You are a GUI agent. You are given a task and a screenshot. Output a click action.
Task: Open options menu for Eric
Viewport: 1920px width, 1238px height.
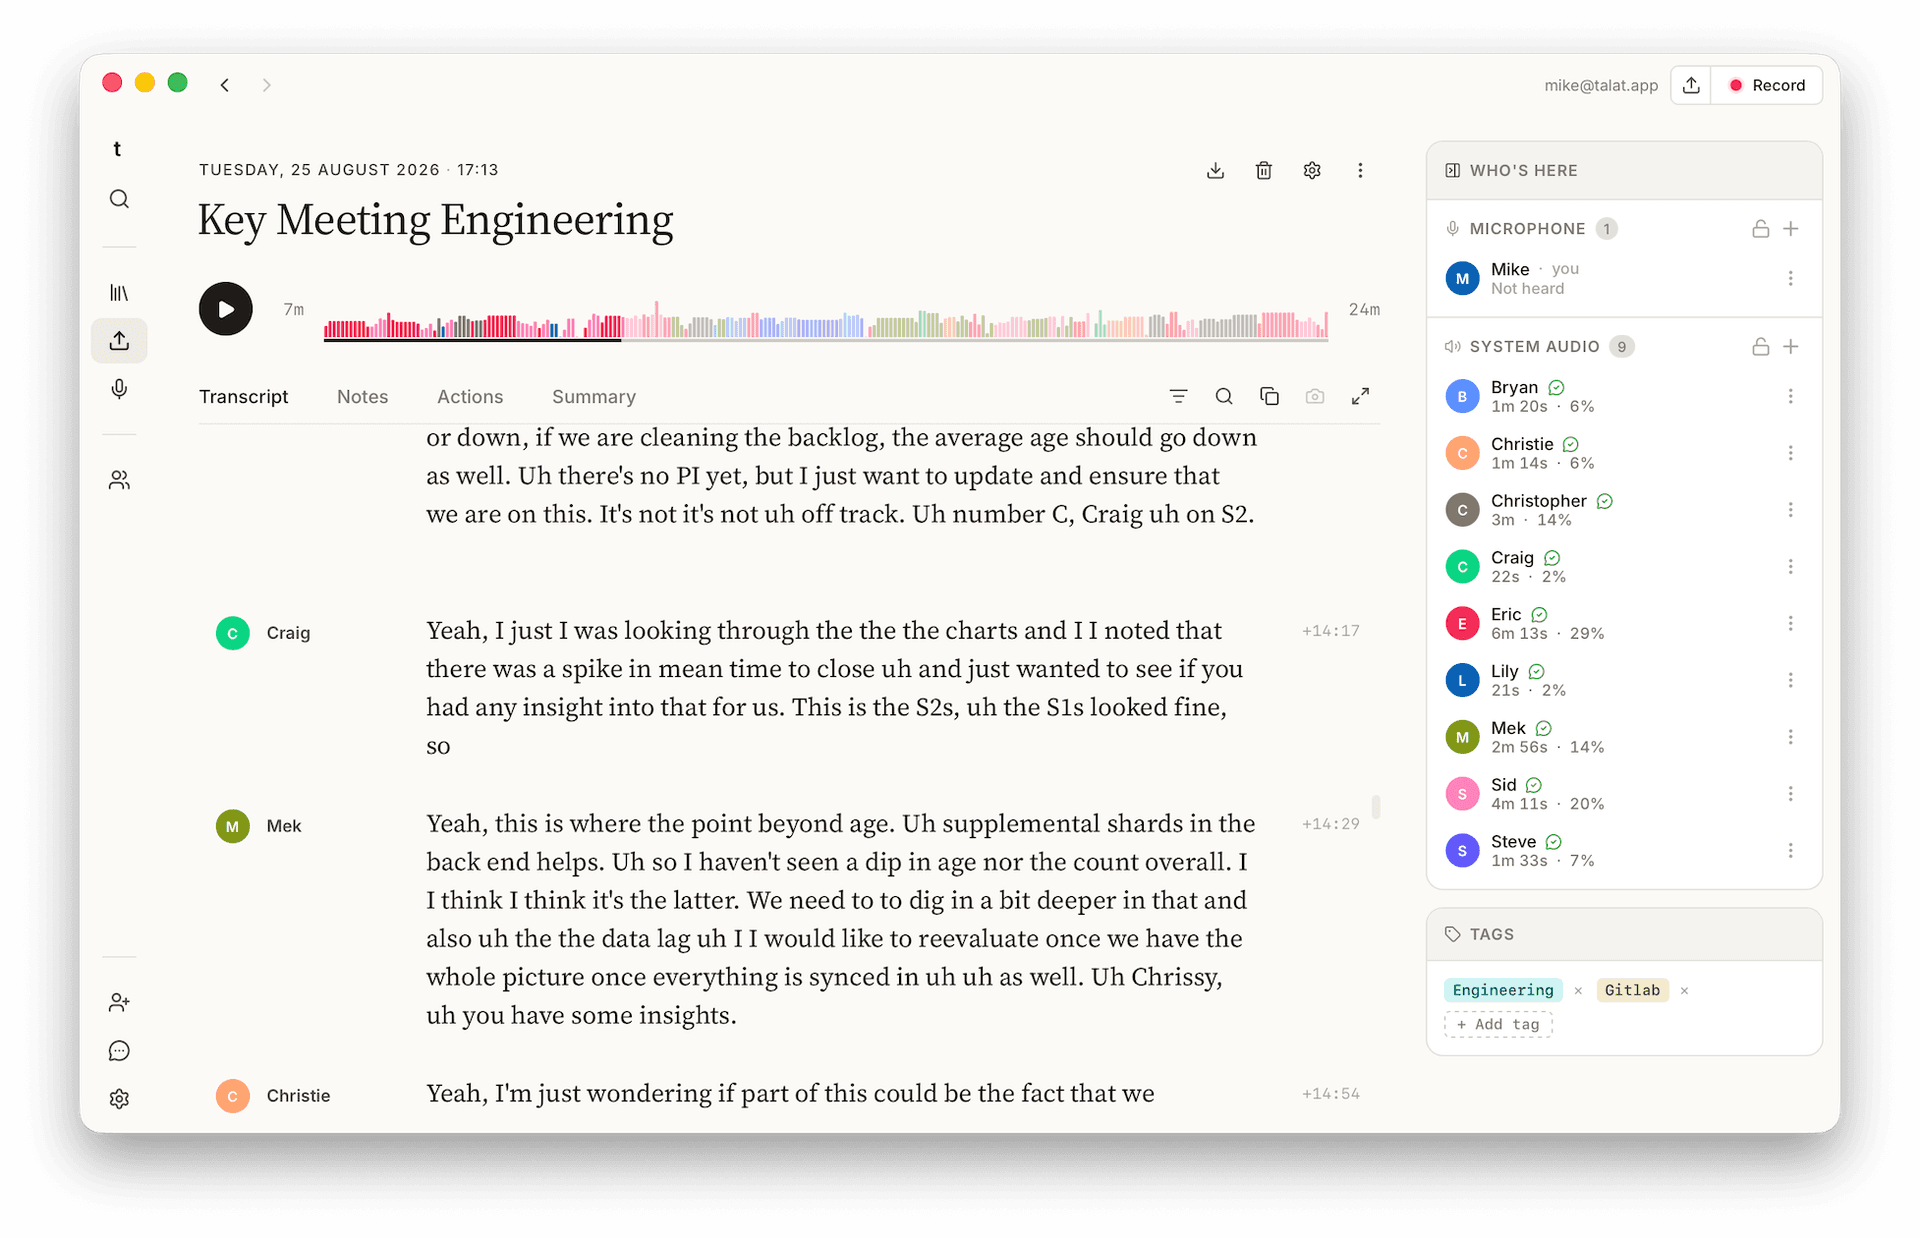[1790, 623]
